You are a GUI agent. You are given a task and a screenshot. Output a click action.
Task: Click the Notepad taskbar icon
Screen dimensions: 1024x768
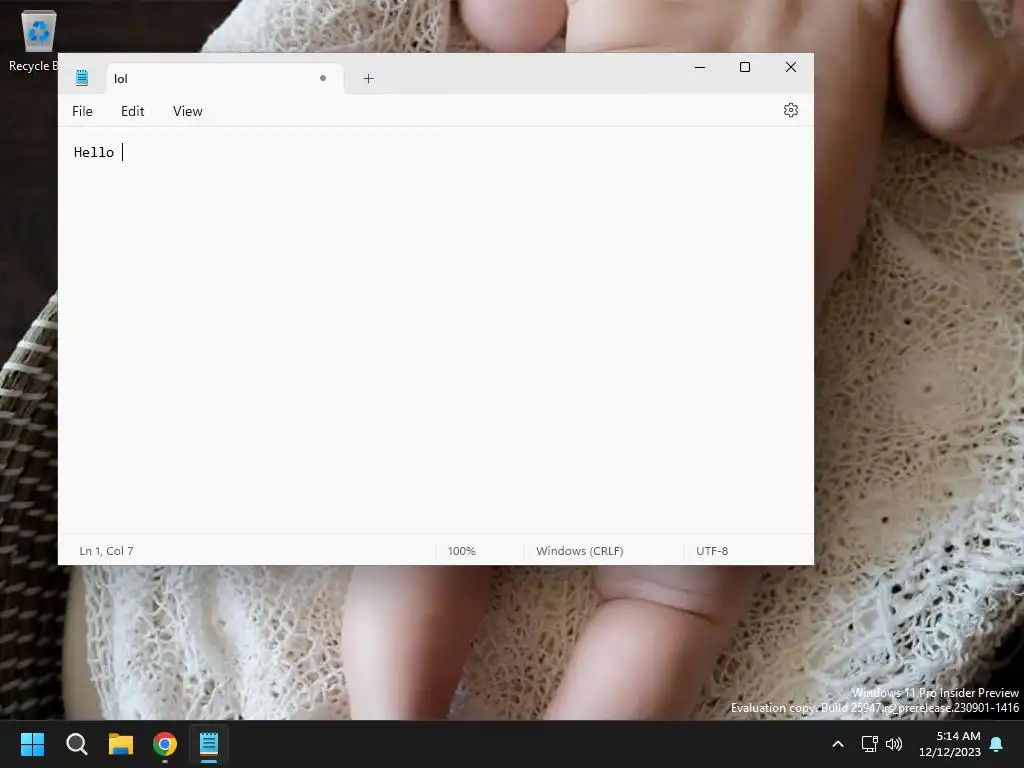[x=209, y=744]
